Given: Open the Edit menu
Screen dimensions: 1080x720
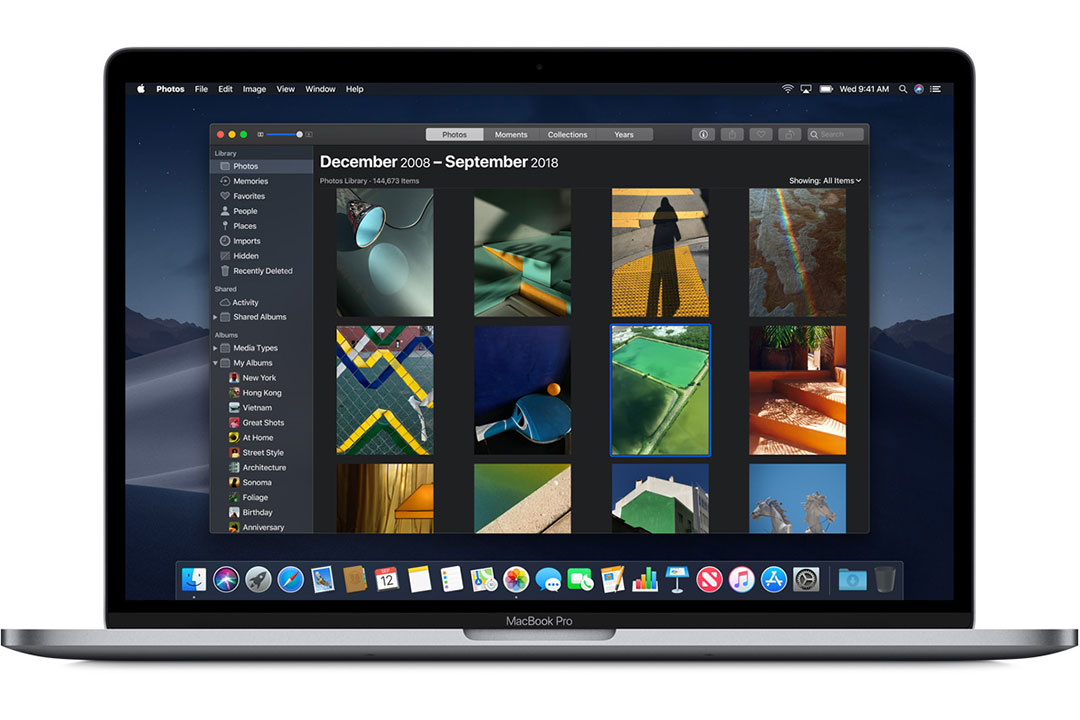Looking at the screenshot, I should pos(225,89).
